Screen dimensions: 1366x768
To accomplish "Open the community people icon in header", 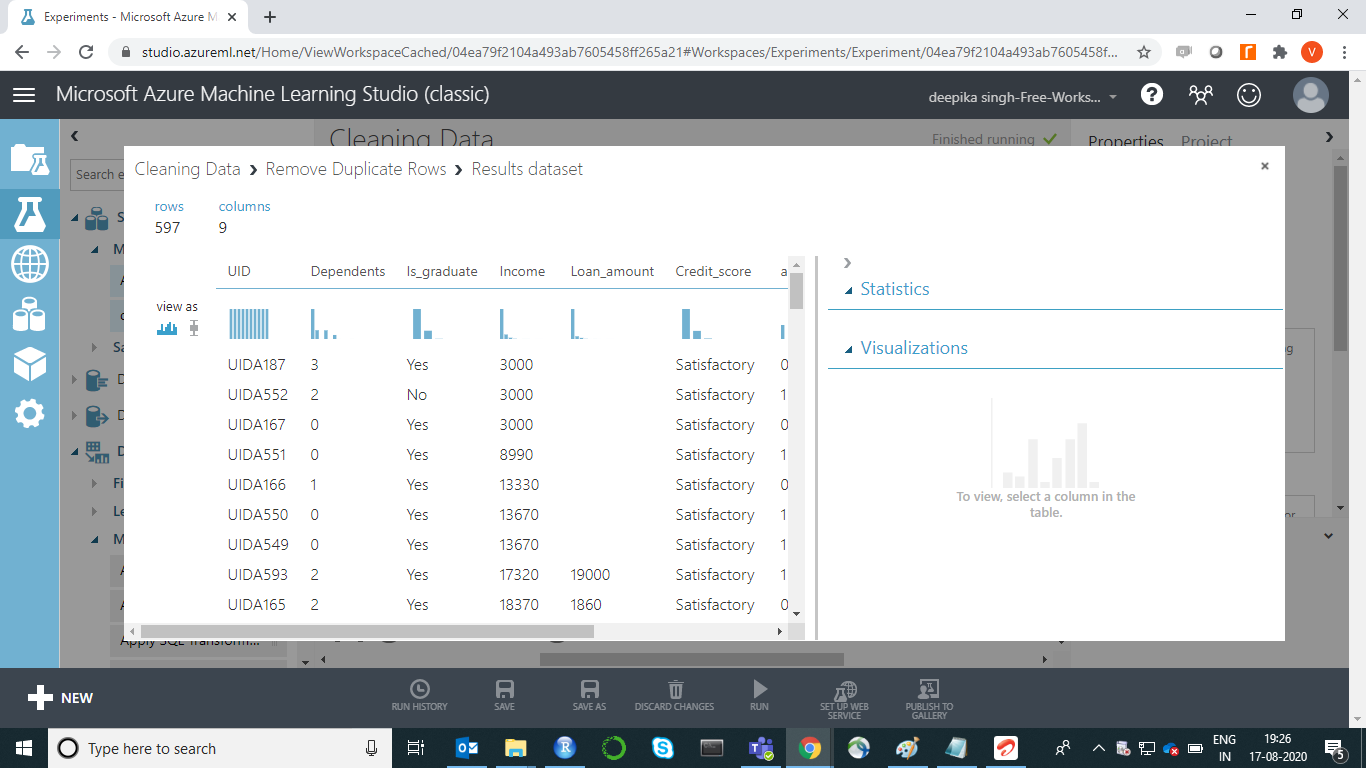I will (x=1200, y=94).
